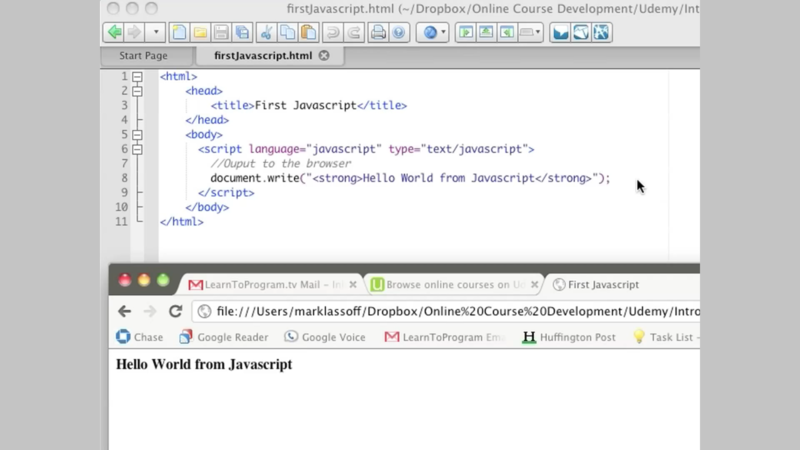Image resolution: width=800 pixels, height=450 pixels.
Task: Click the //Ouput to the browser comment
Action: click(281, 164)
